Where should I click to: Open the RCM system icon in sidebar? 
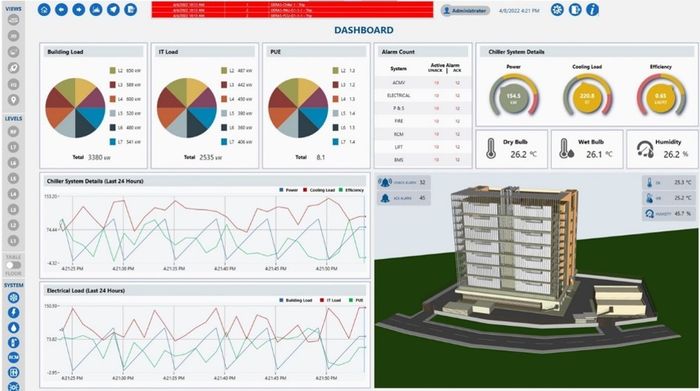[x=13, y=358]
